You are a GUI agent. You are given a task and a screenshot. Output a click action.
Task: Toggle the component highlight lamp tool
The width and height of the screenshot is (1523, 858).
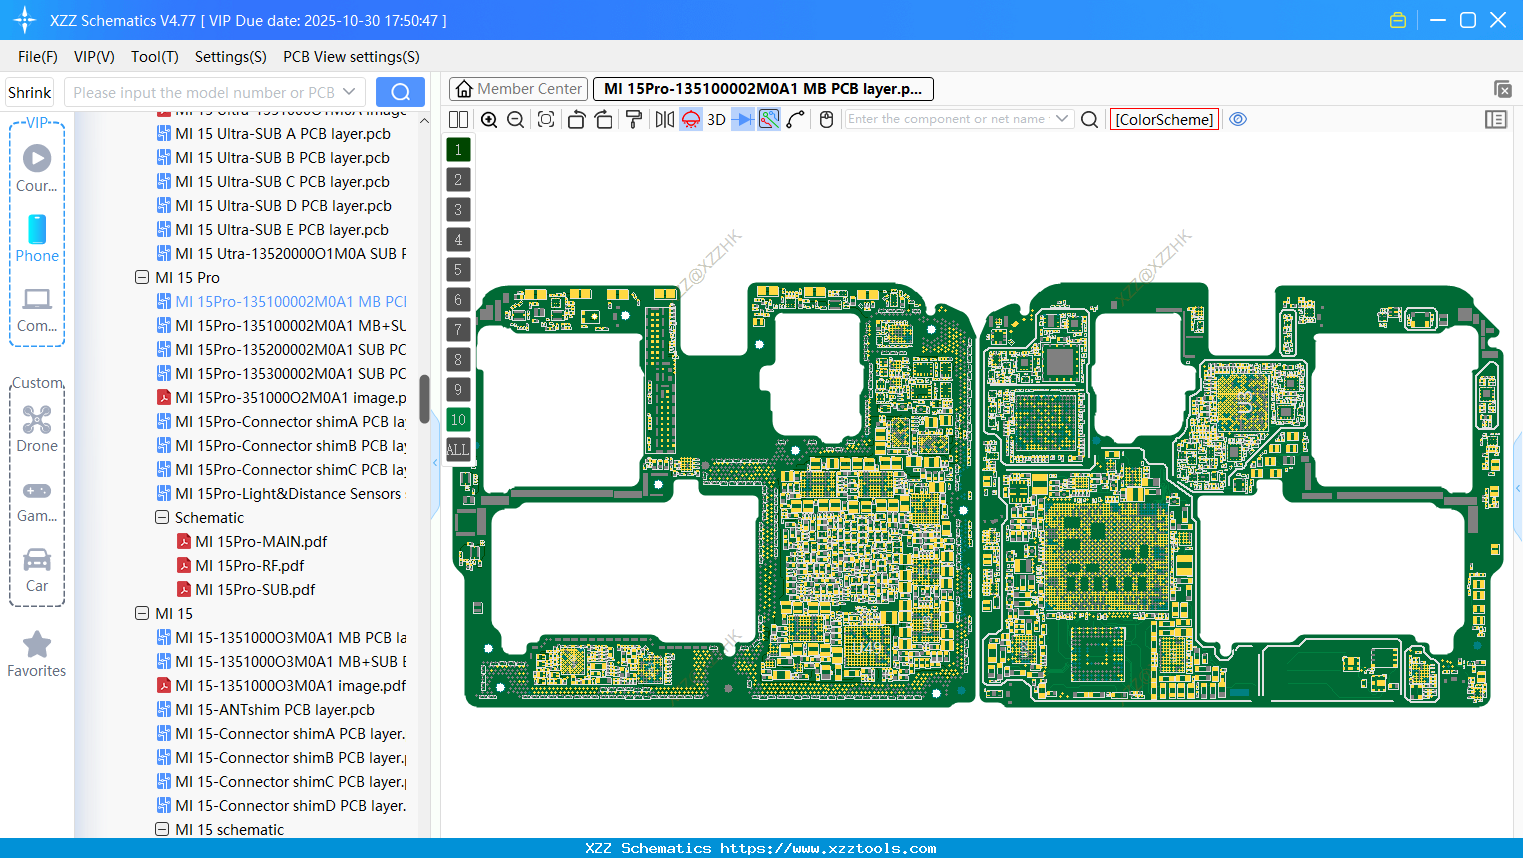click(x=692, y=119)
